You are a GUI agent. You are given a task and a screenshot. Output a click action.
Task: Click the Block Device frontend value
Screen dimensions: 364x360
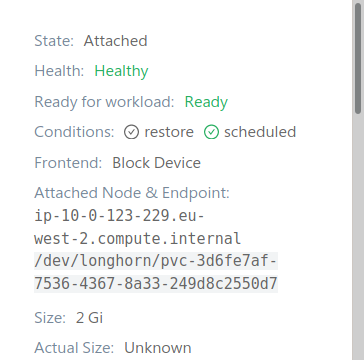(x=156, y=163)
